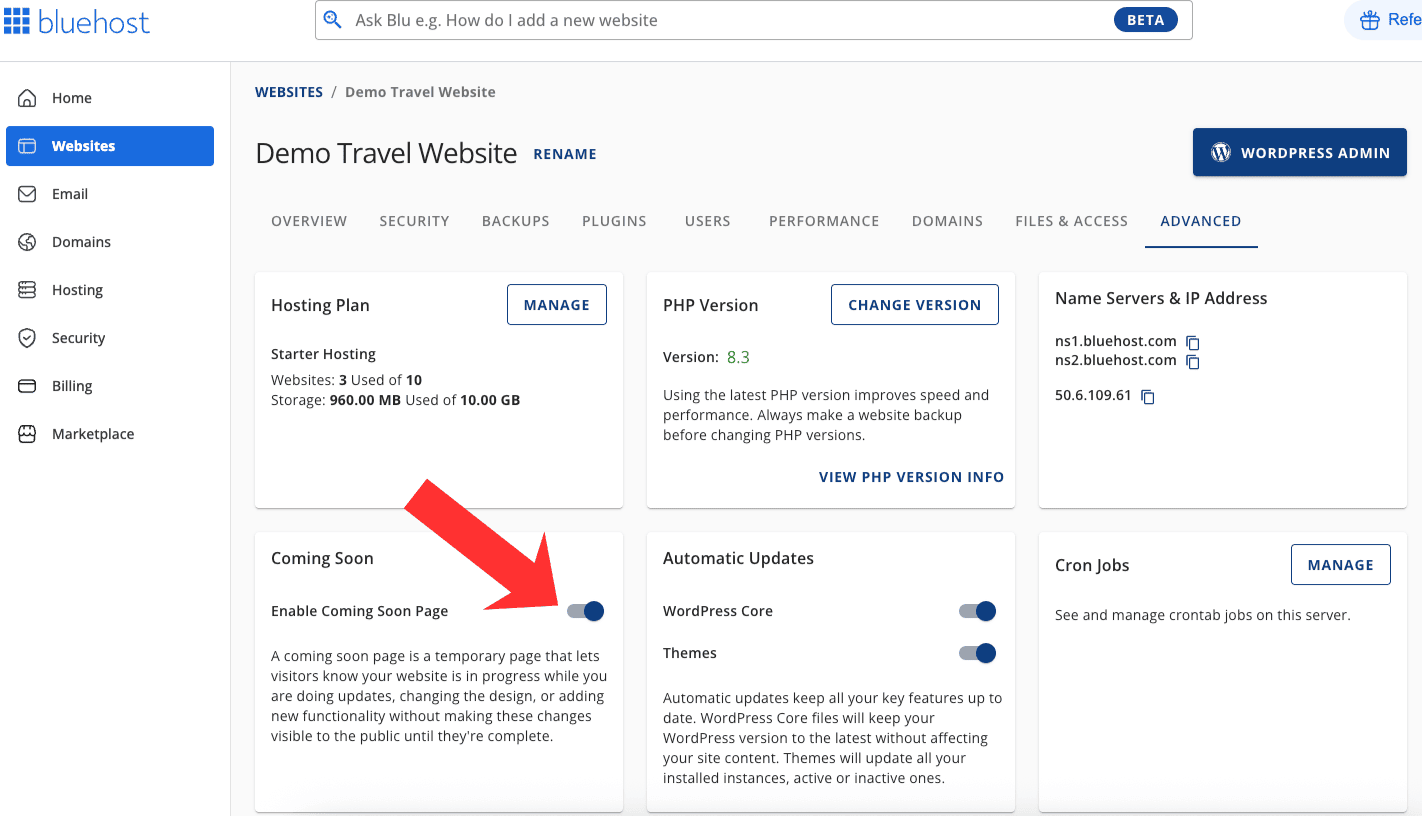Go back to Websites breadcrumb
The height and width of the screenshot is (816, 1422).
pyautogui.click(x=289, y=92)
